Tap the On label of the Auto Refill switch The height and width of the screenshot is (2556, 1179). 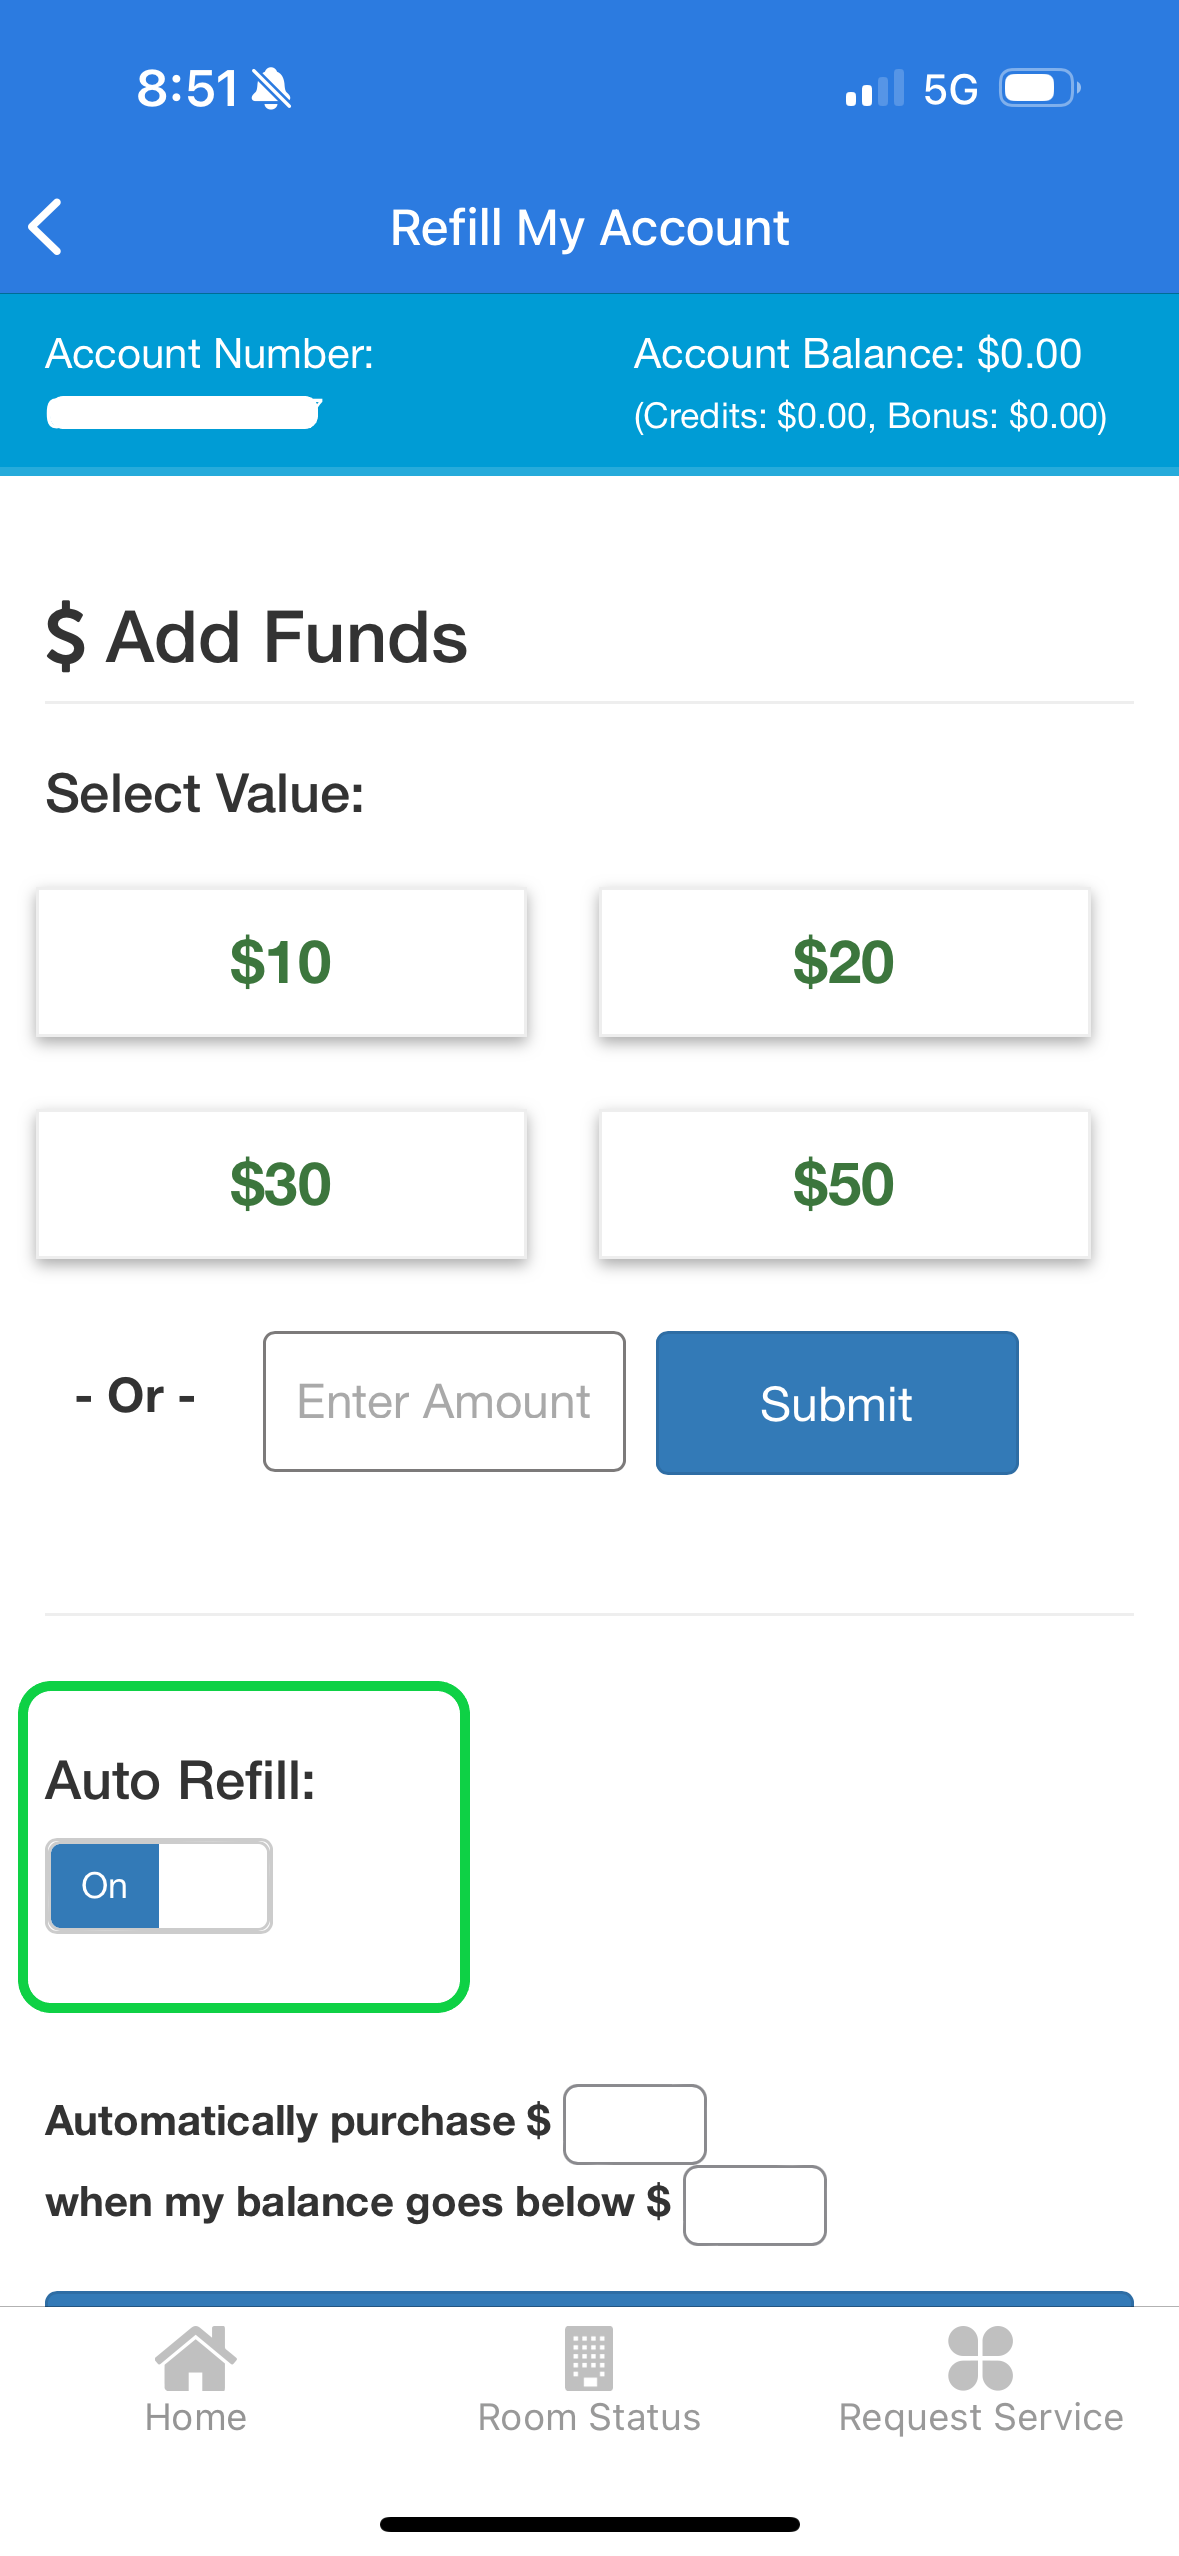pos(103,1885)
